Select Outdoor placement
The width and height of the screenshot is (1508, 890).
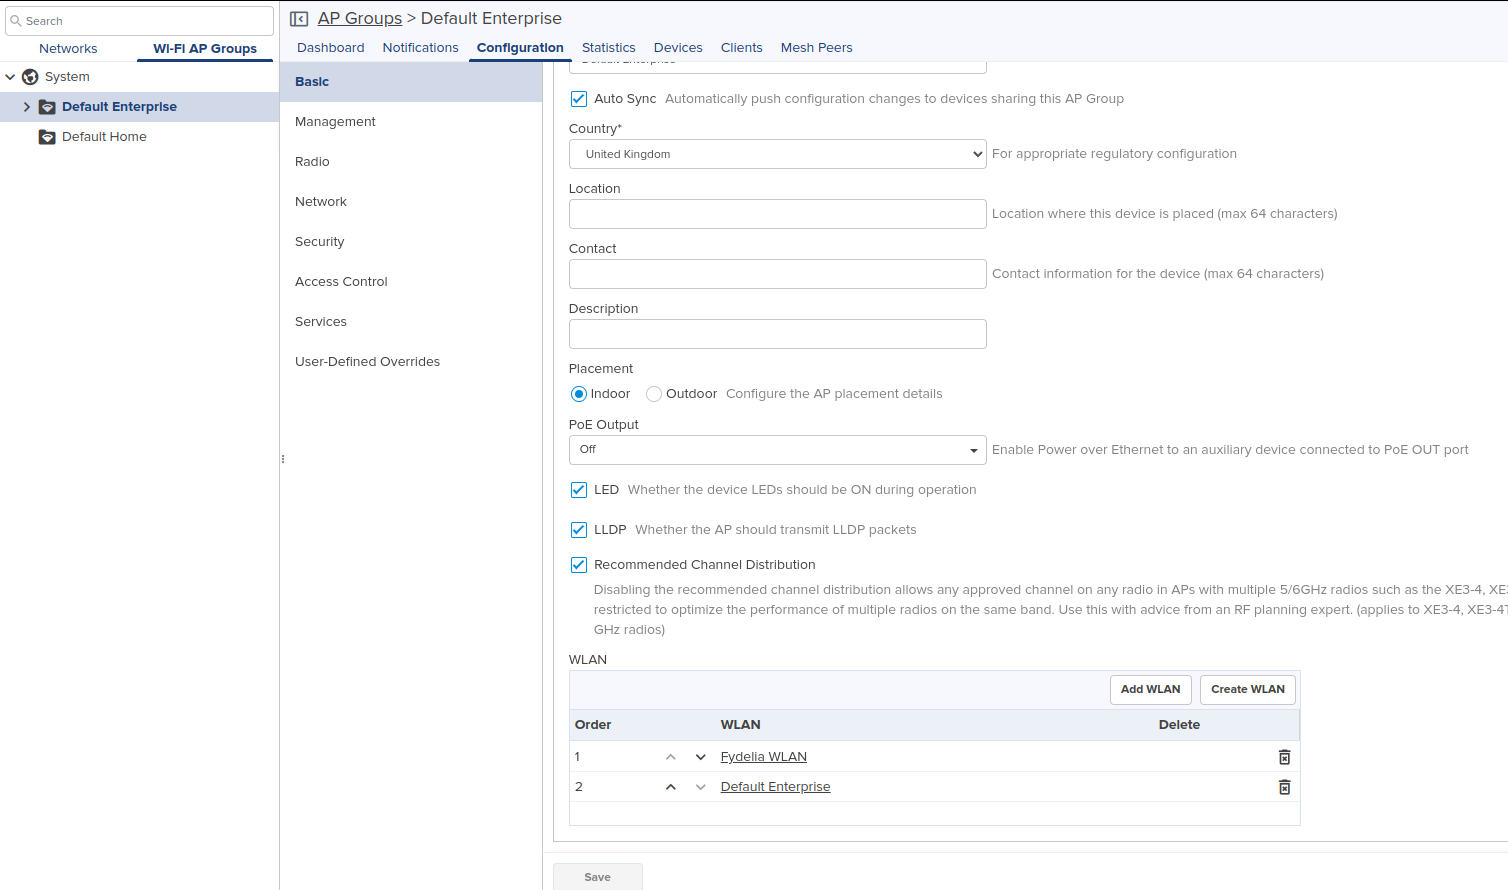click(x=654, y=394)
